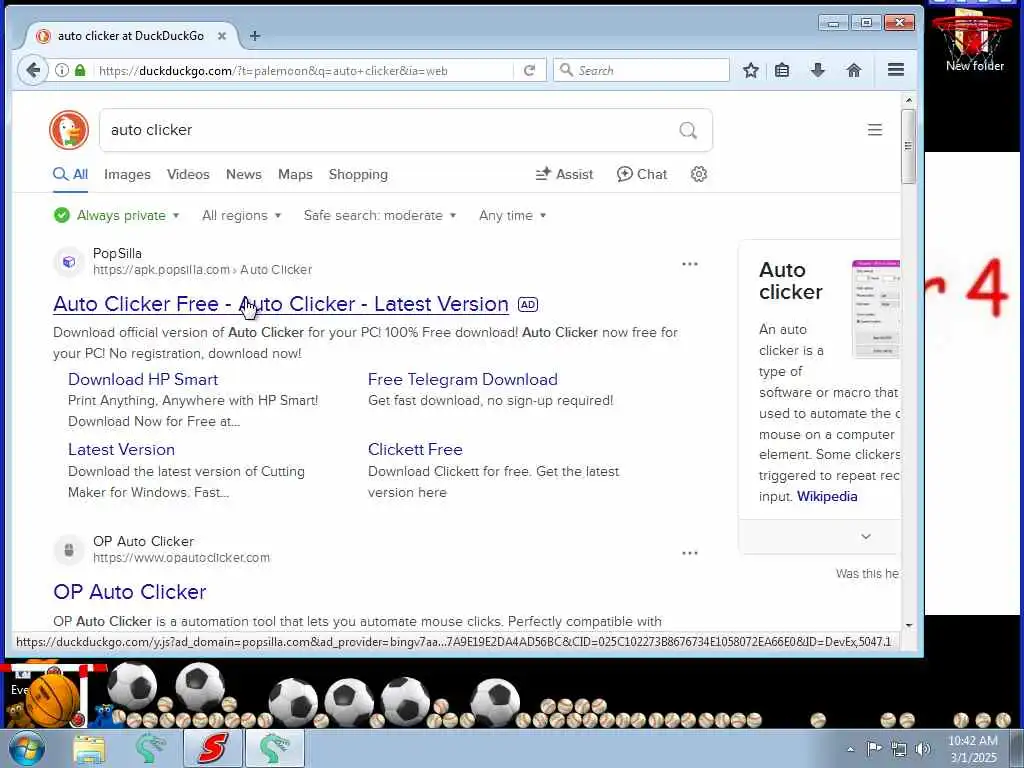Screen dimensions: 1024x768
Task: Open the red S application in taskbar
Action: coord(212,748)
